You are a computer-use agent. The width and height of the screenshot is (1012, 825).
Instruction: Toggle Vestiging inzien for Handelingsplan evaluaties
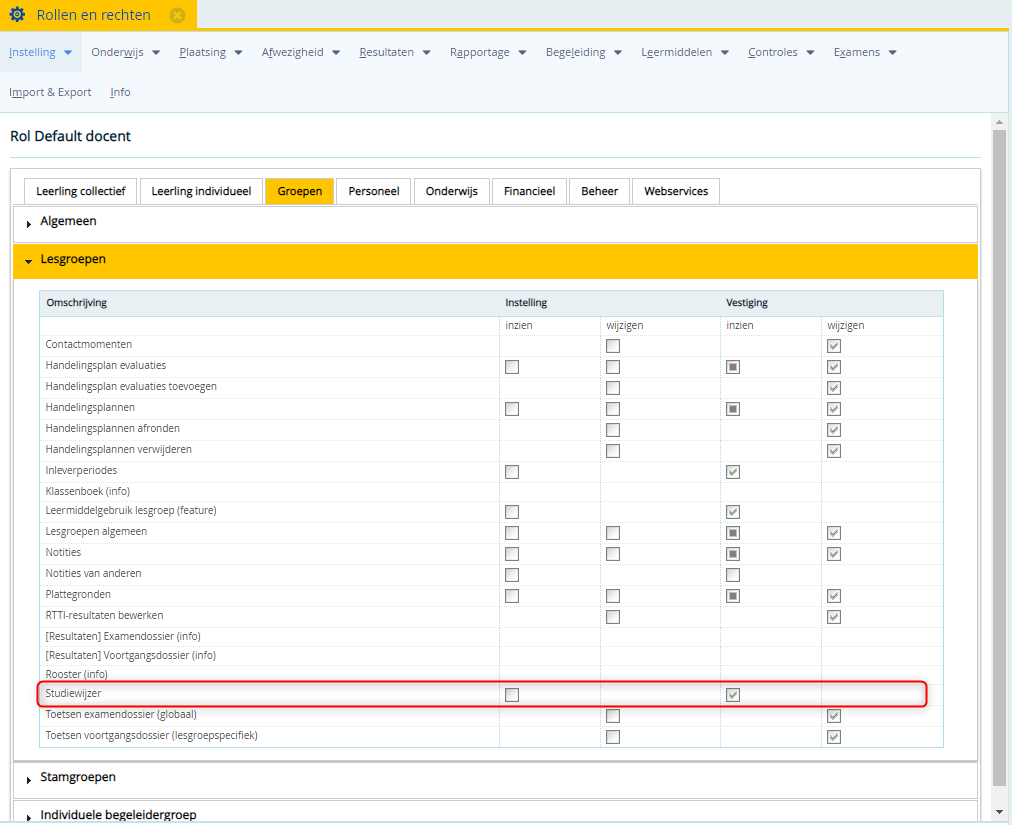[733, 367]
